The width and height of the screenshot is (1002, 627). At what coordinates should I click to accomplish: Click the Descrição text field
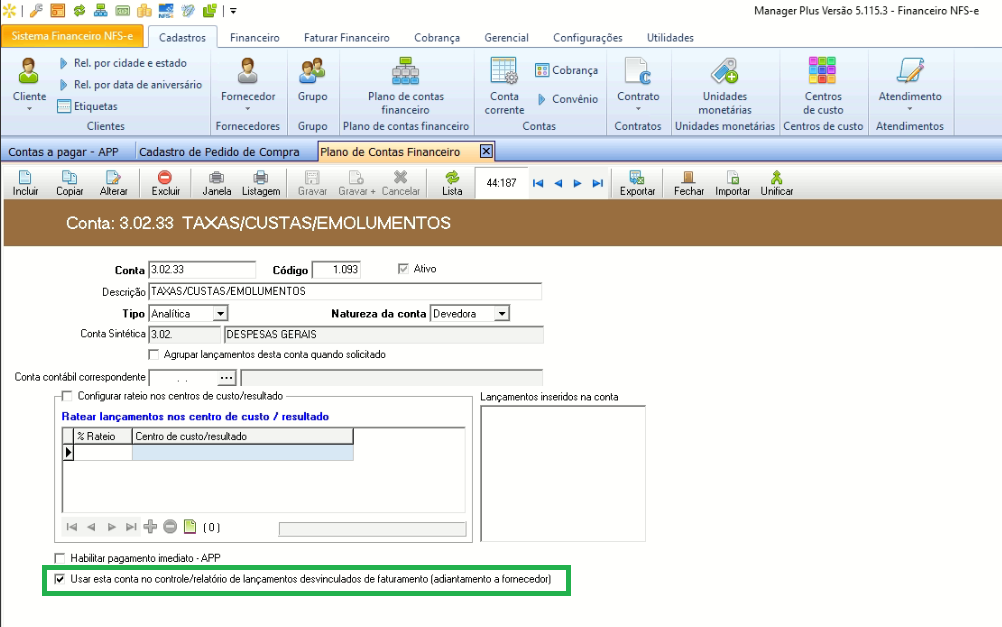click(344, 292)
